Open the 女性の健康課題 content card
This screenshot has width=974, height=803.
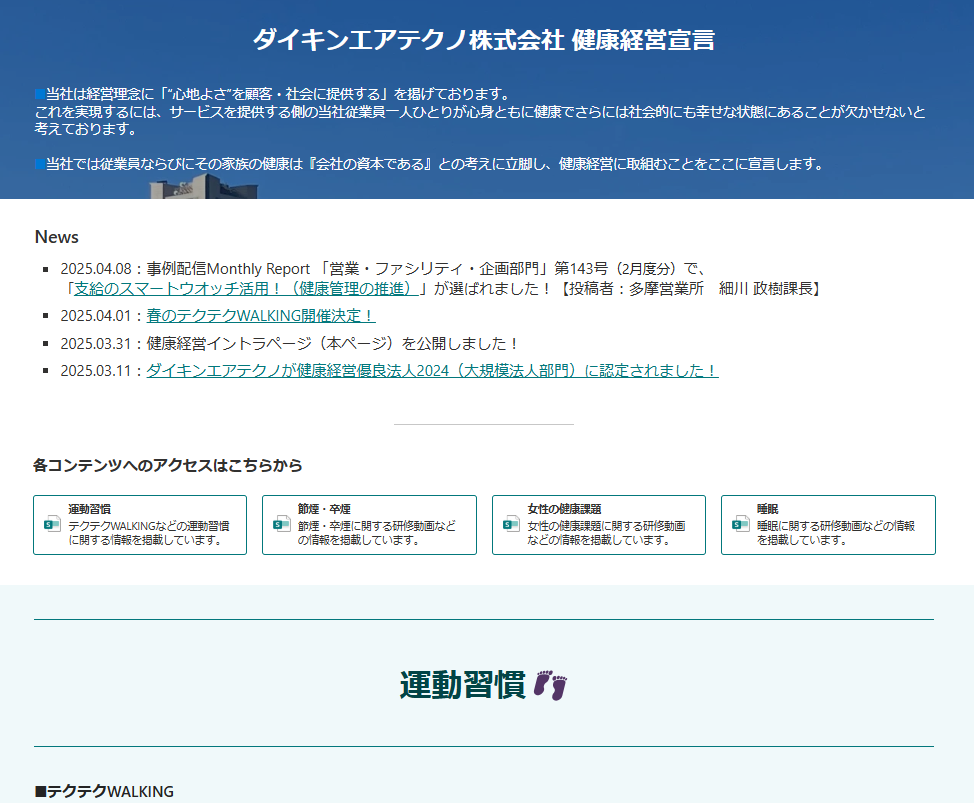click(599, 525)
